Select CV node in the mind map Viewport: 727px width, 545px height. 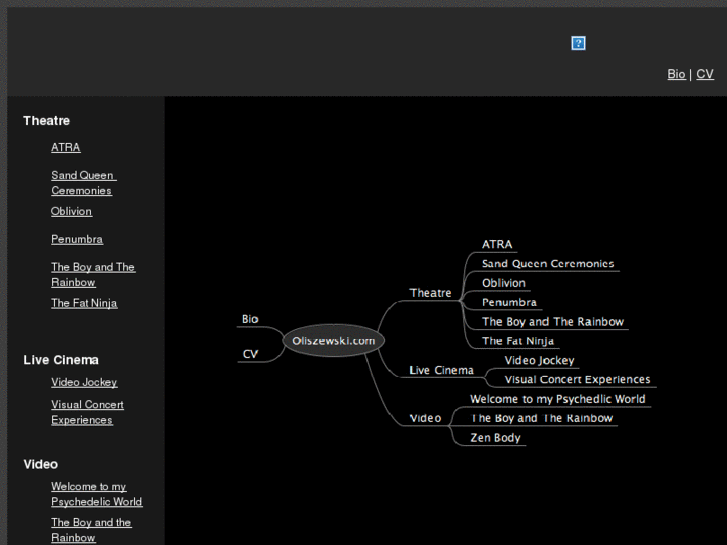click(x=250, y=354)
